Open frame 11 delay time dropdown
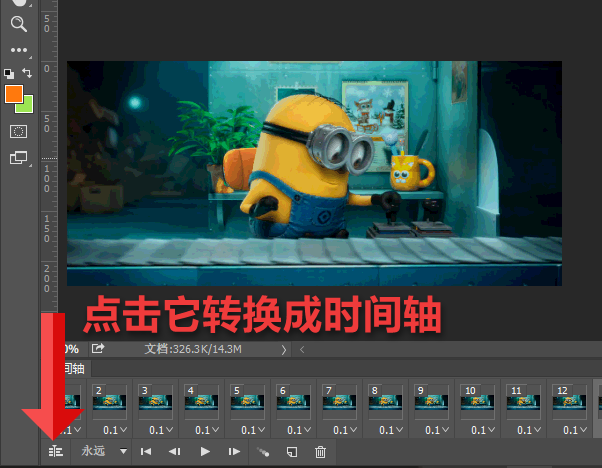 point(529,430)
